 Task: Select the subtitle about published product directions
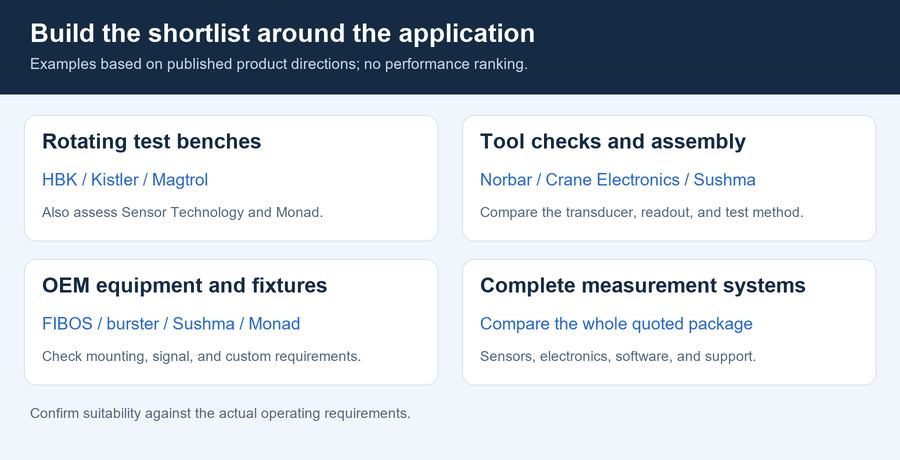278,64
